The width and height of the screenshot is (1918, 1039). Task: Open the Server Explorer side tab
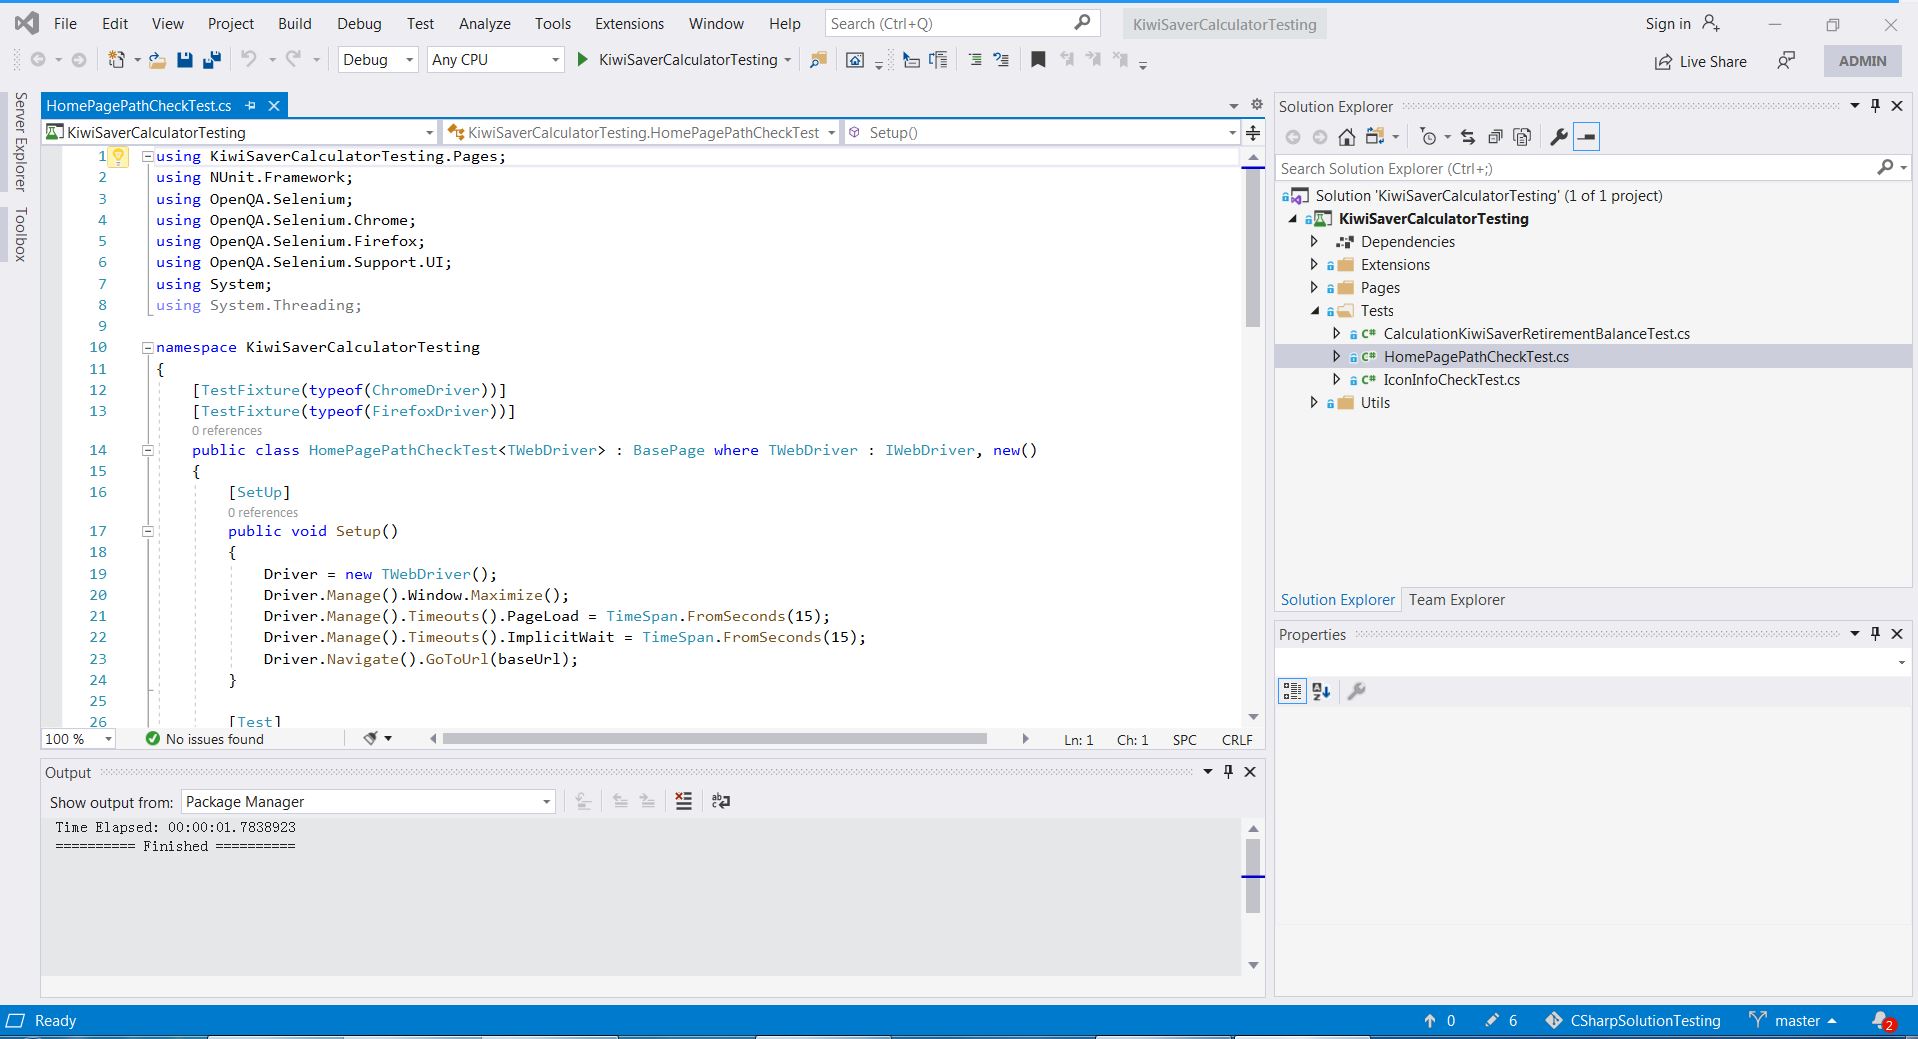point(20,141)
